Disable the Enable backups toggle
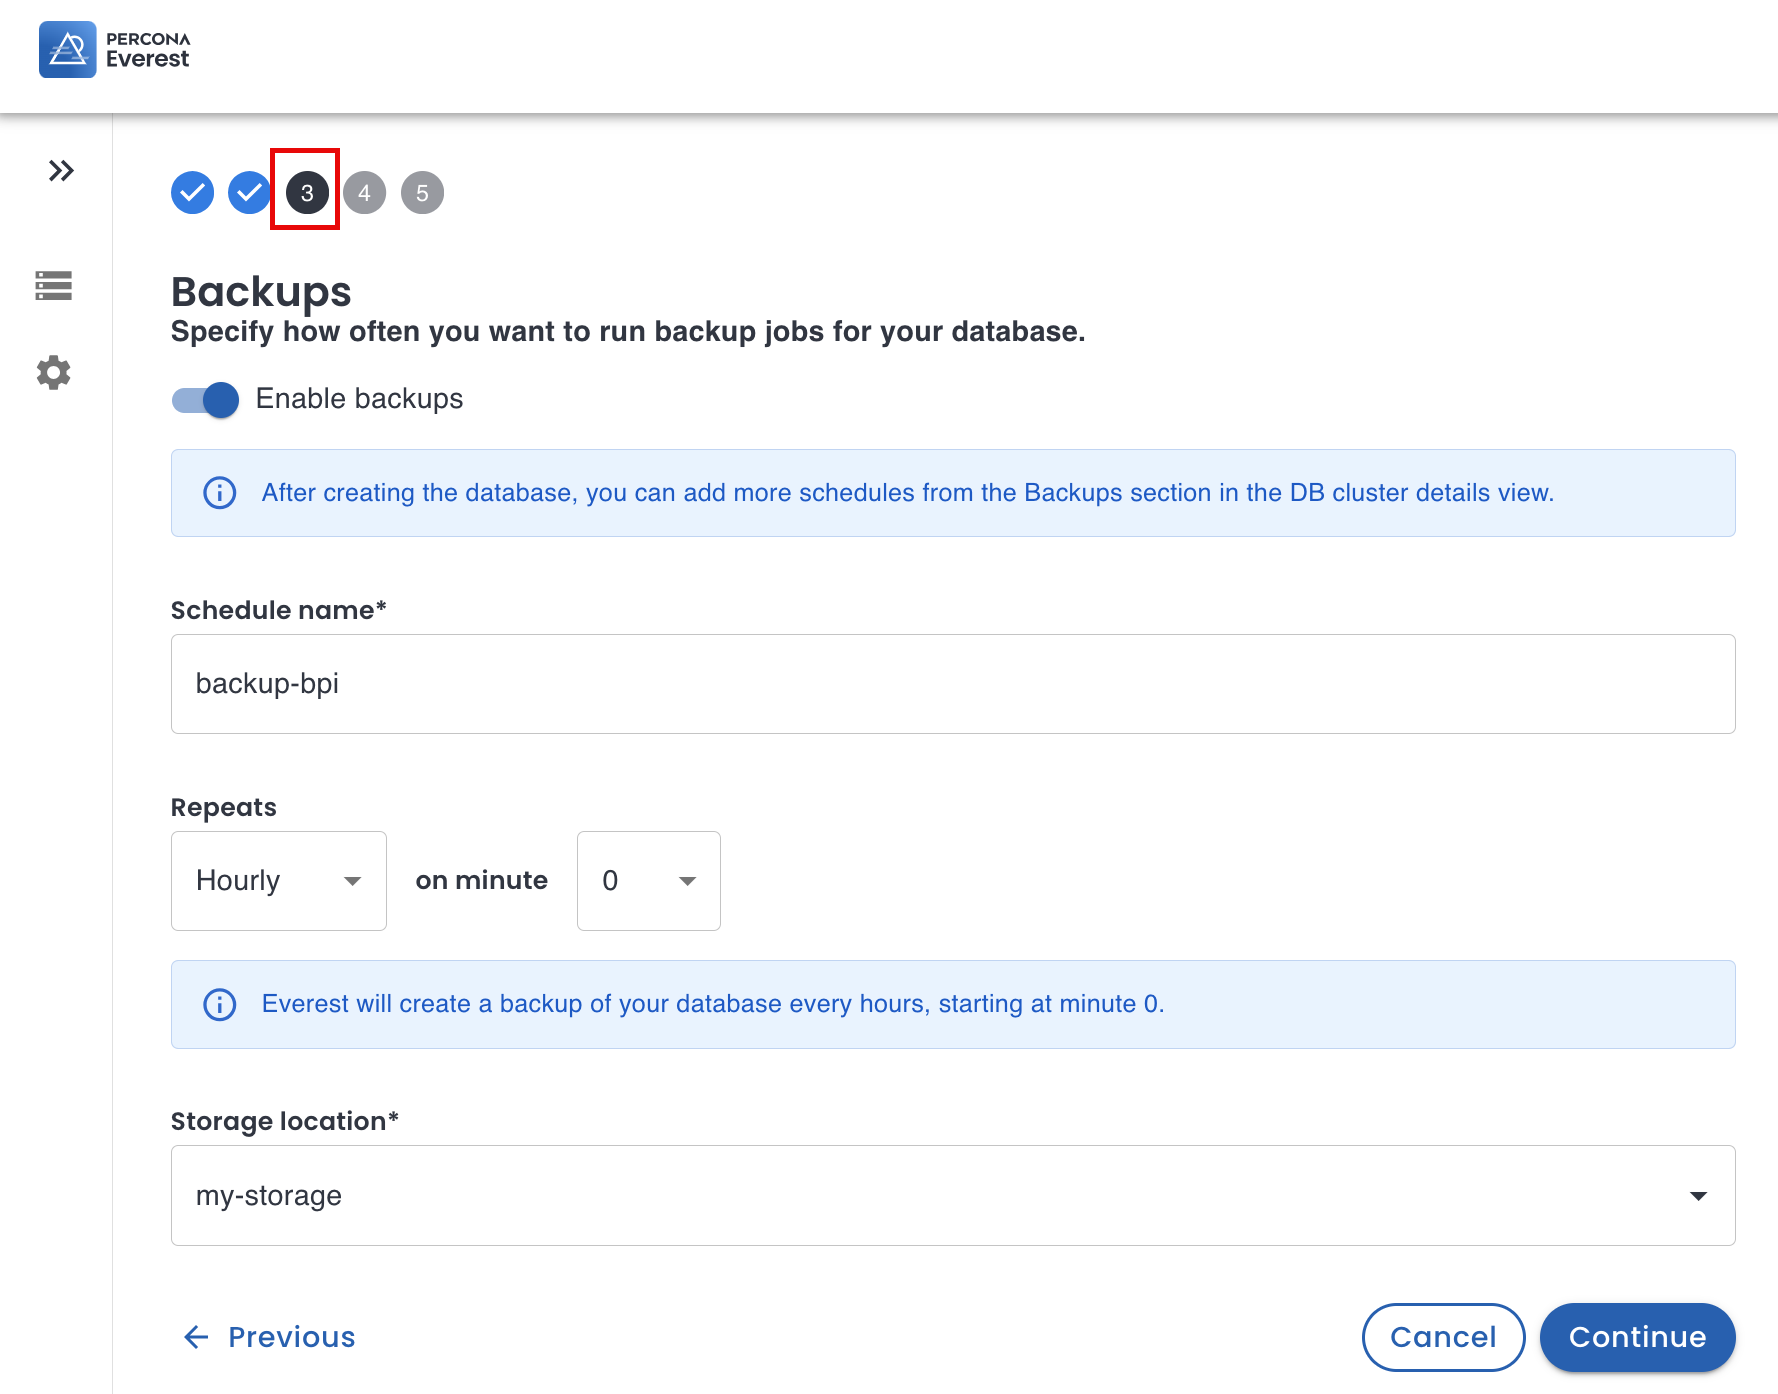This screenshot has width=1778, height=1394. click(x=204, y=399)
